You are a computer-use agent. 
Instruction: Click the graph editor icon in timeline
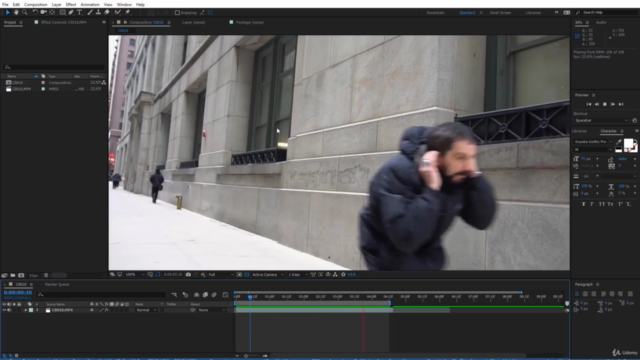225,294
